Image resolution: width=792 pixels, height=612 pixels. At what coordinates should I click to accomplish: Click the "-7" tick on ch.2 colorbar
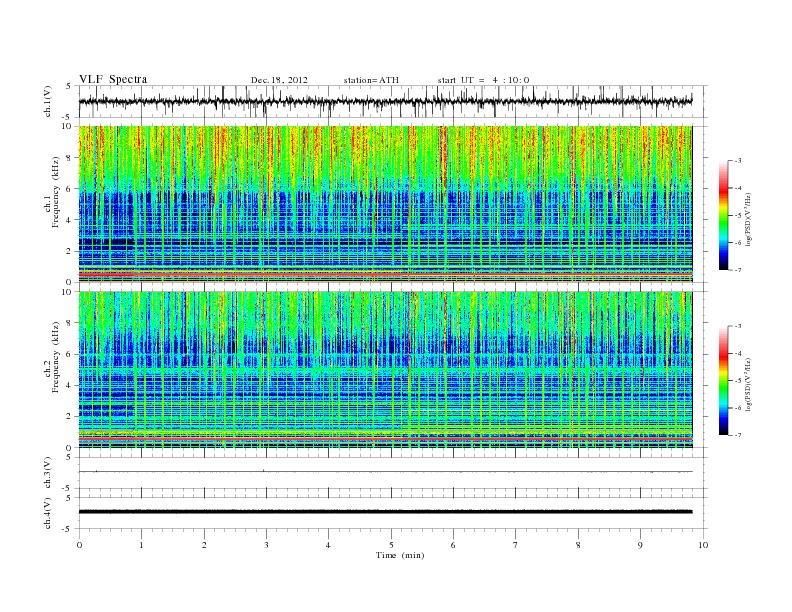click(738, 435)
